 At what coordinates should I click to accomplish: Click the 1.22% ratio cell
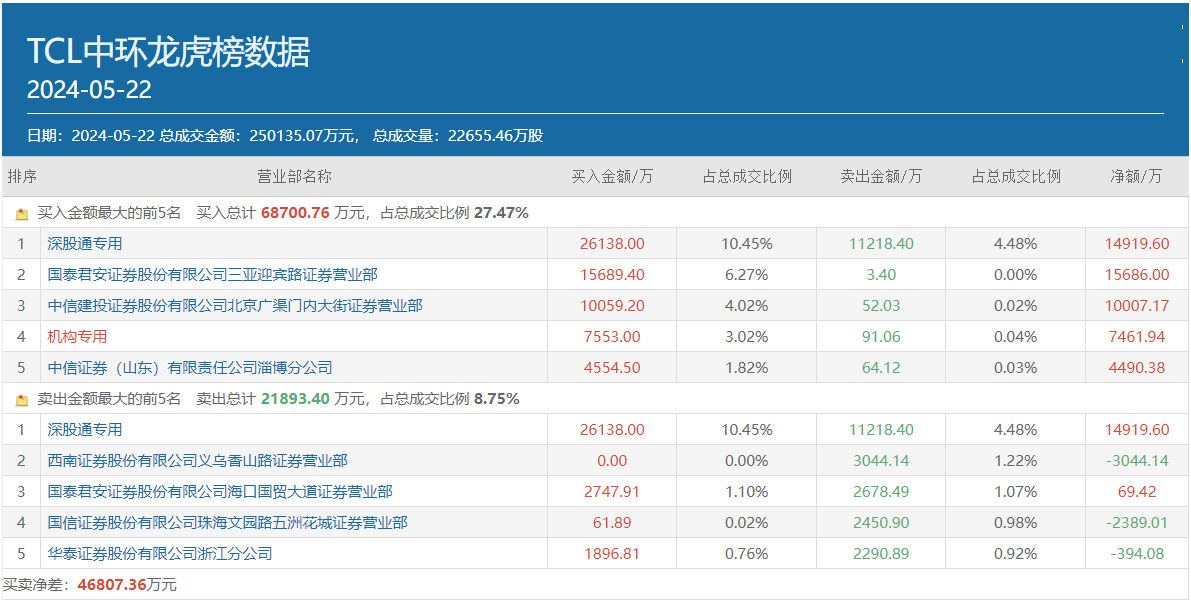tap(1016, 460)
